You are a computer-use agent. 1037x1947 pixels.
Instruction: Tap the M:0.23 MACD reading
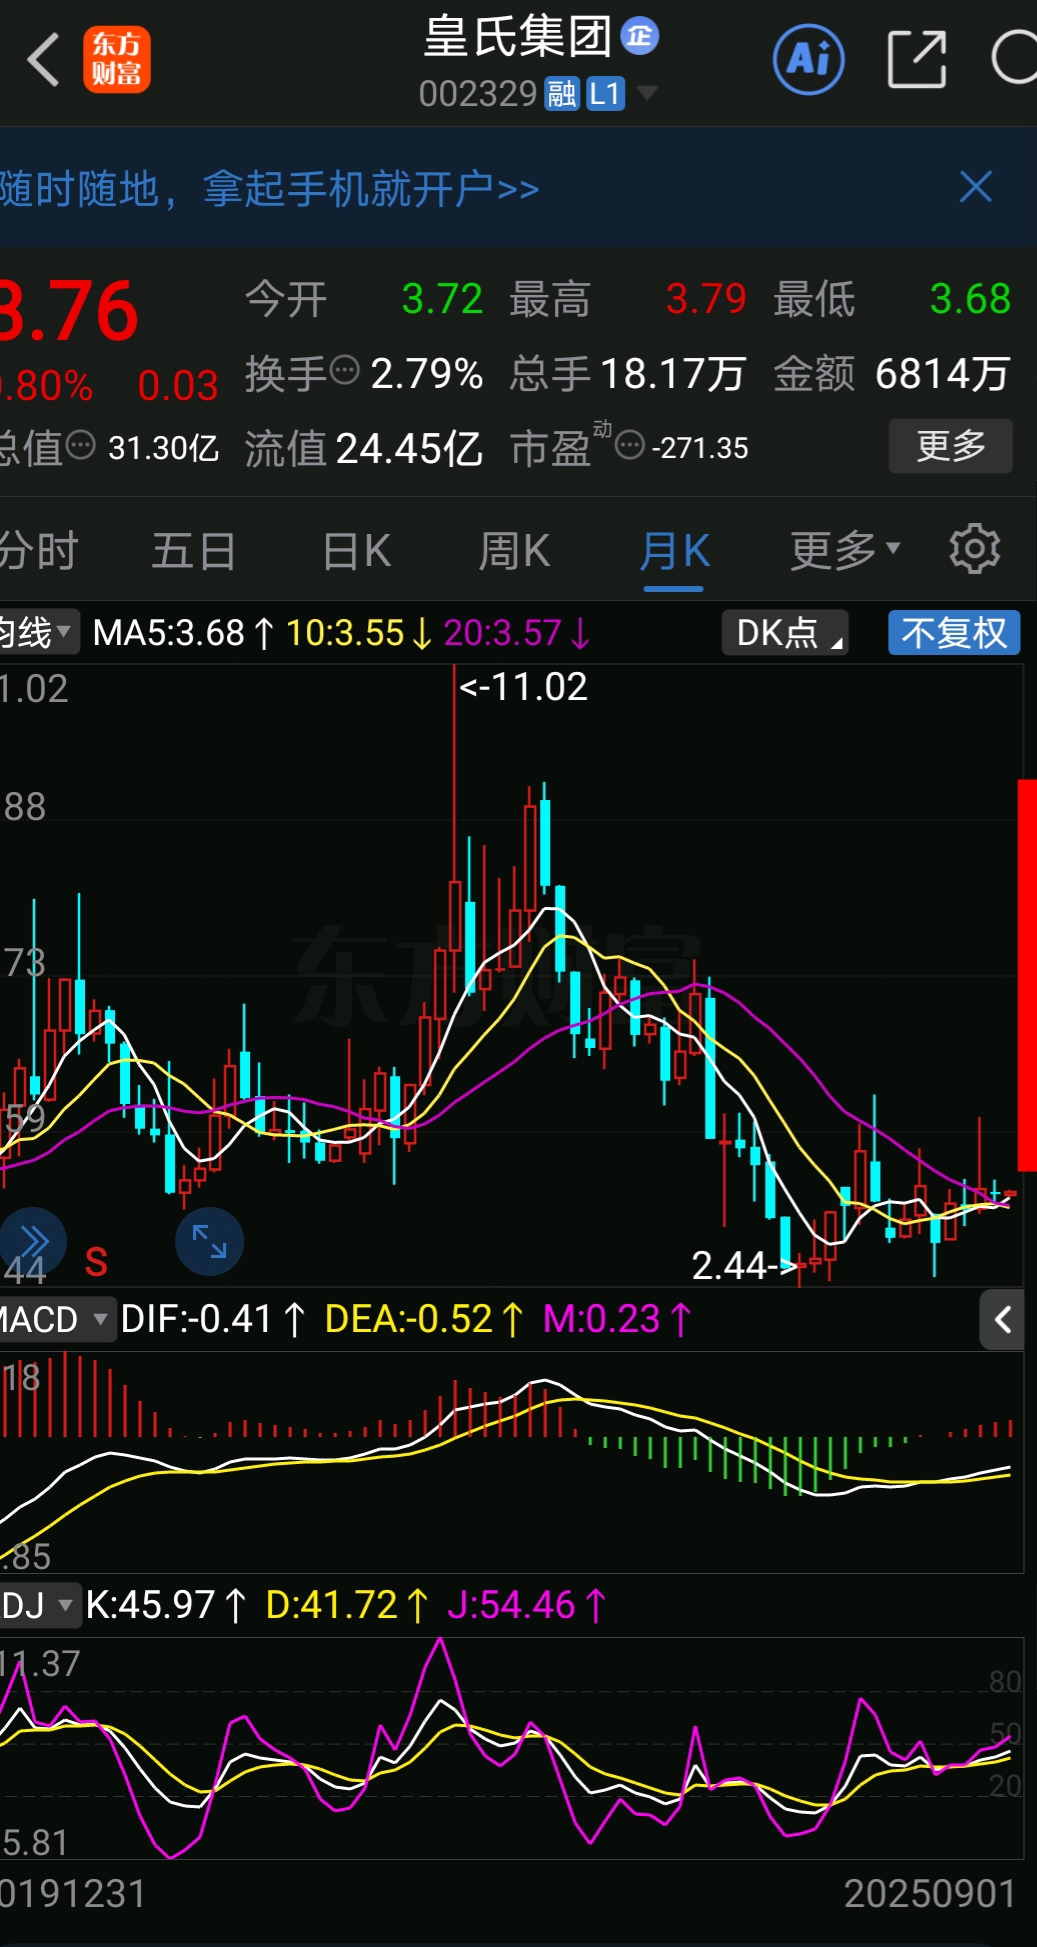pyautogui.click(x=617, y=1319)
